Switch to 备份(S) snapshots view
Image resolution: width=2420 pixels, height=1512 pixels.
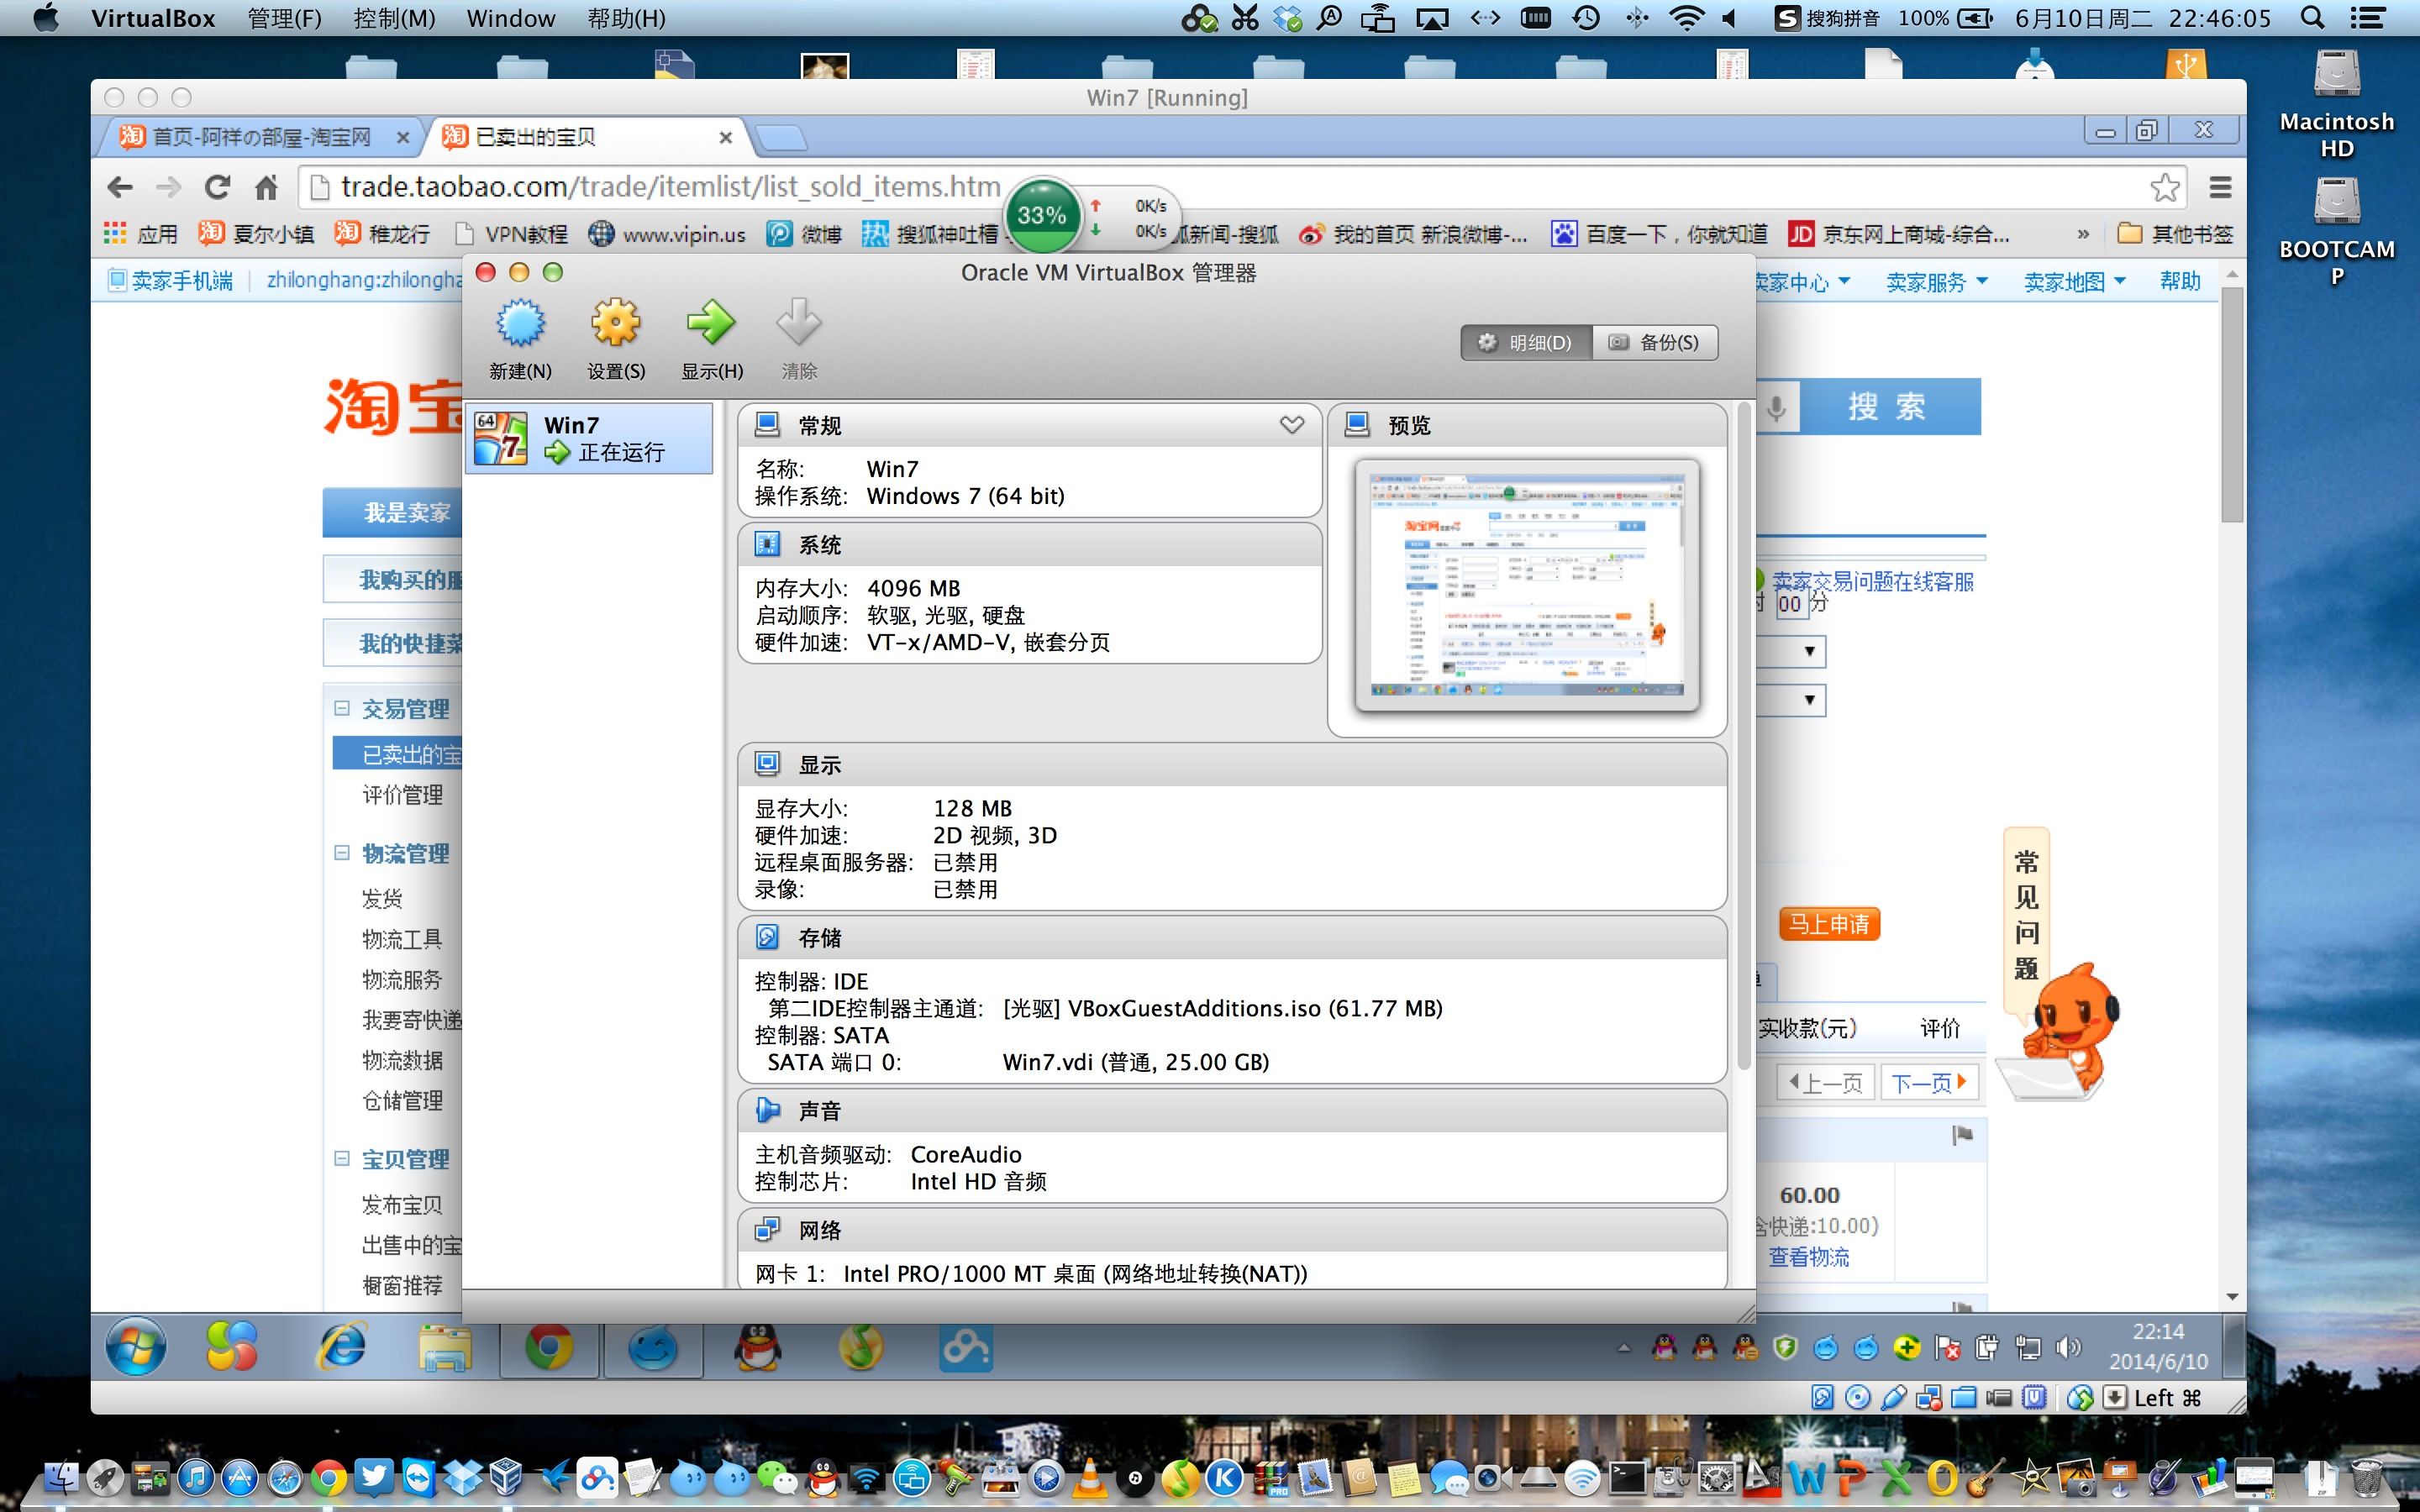click(1655, 343)
